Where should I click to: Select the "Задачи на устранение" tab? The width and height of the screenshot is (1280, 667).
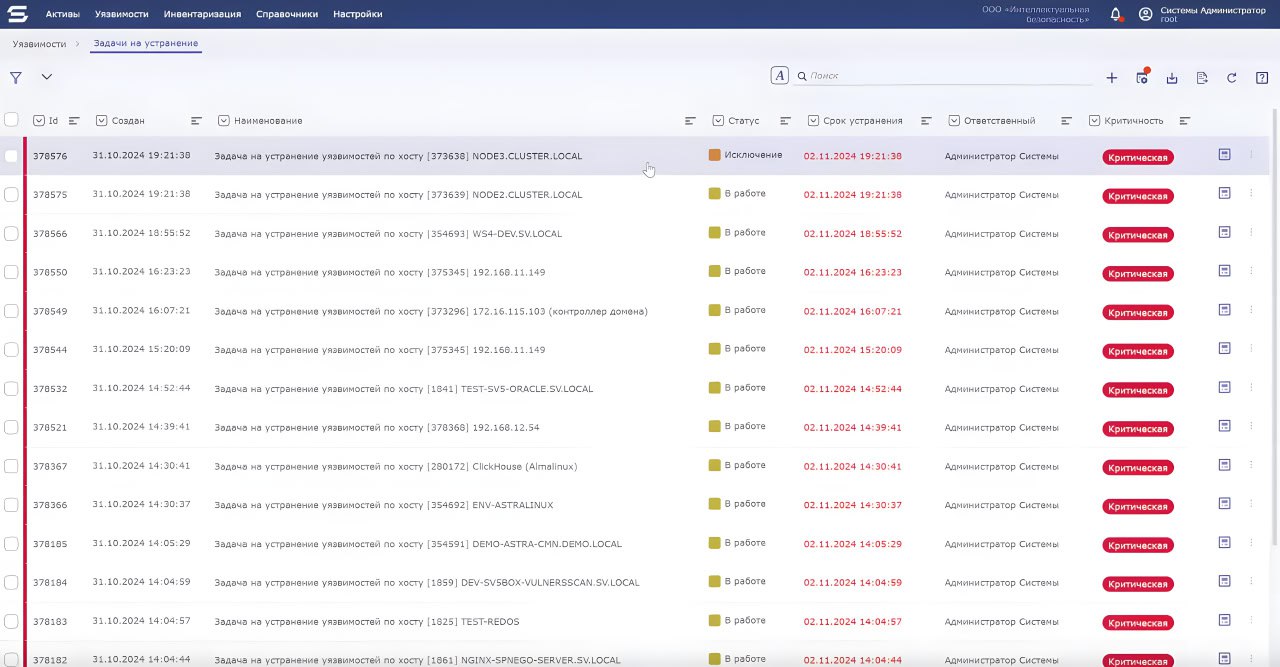tap(146, 44)
